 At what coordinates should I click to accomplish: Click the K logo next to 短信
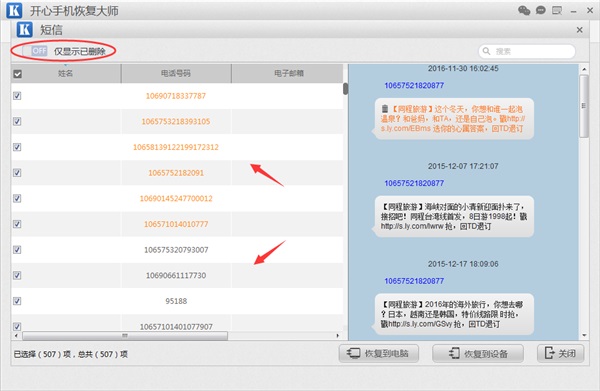click(x=24, y=29)
